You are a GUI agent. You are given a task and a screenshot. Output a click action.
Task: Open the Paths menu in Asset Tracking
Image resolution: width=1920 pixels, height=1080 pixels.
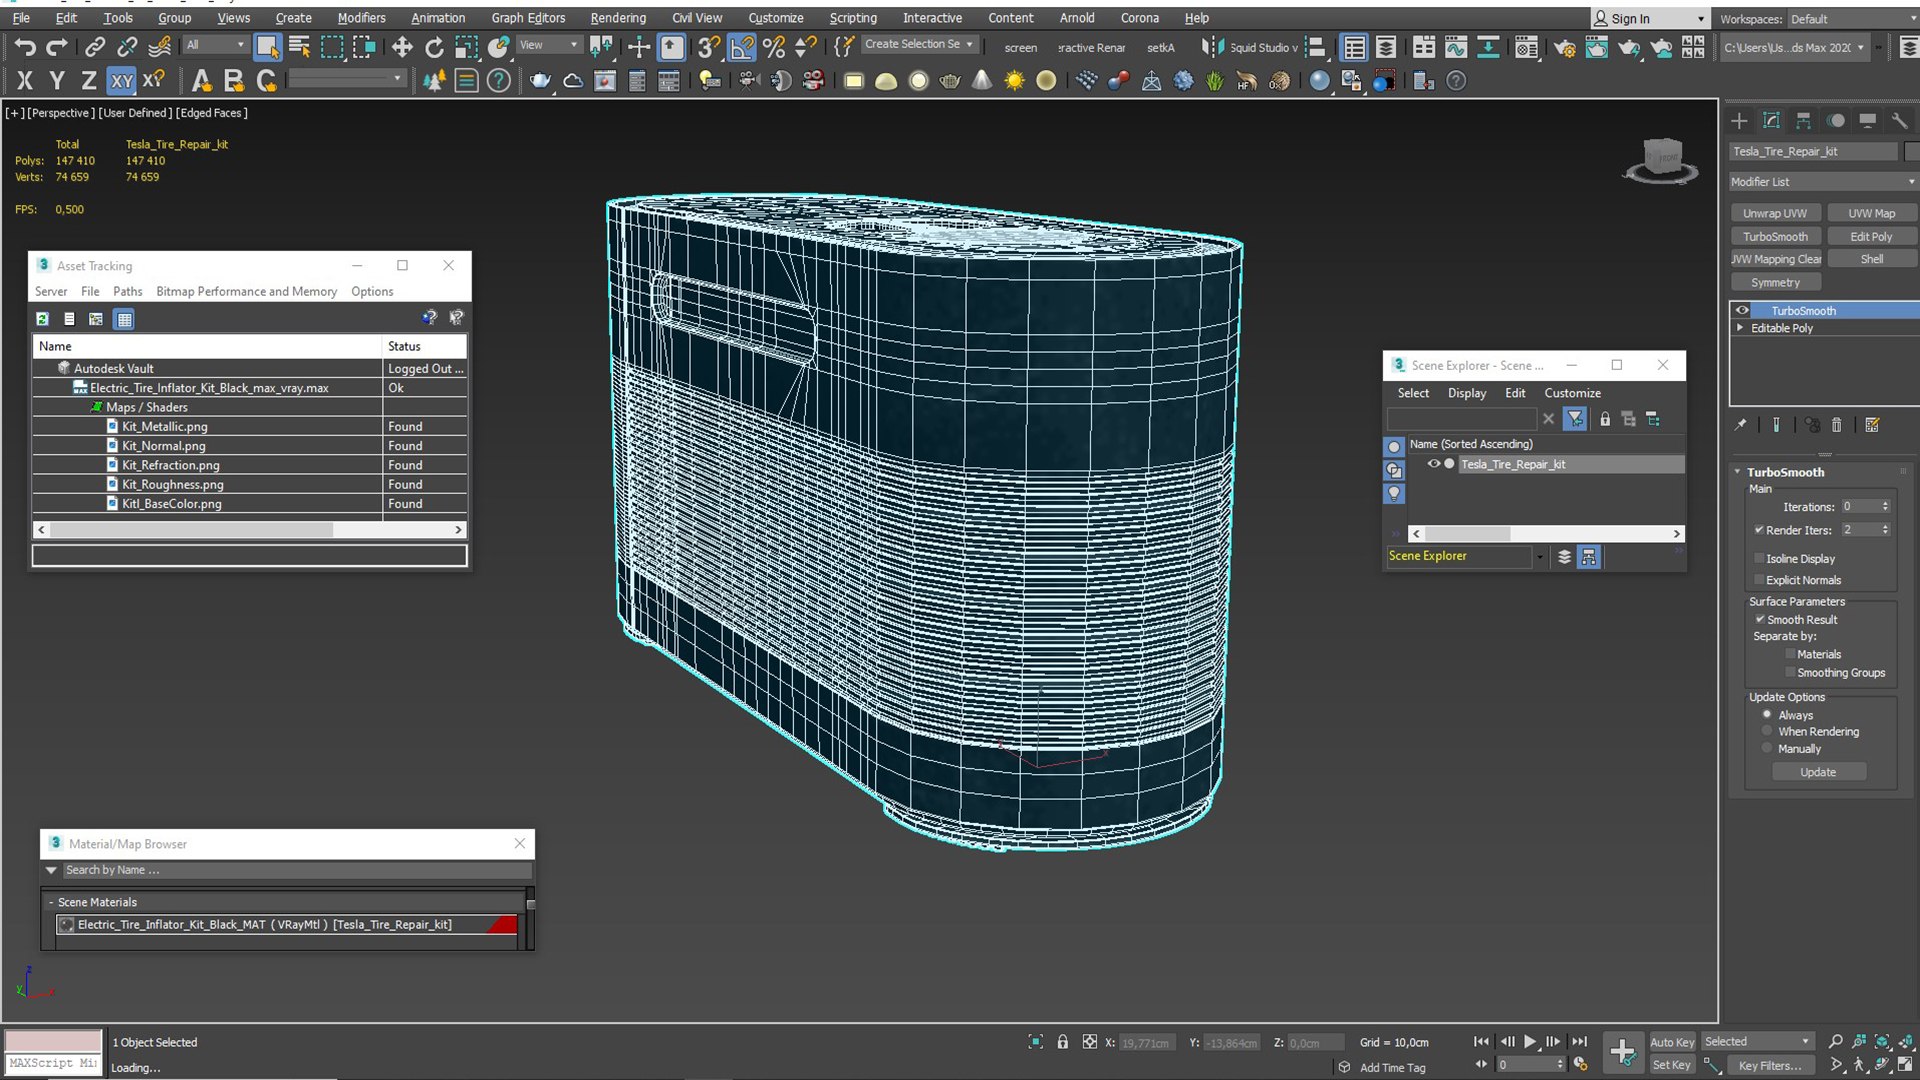tap(127, 291)
